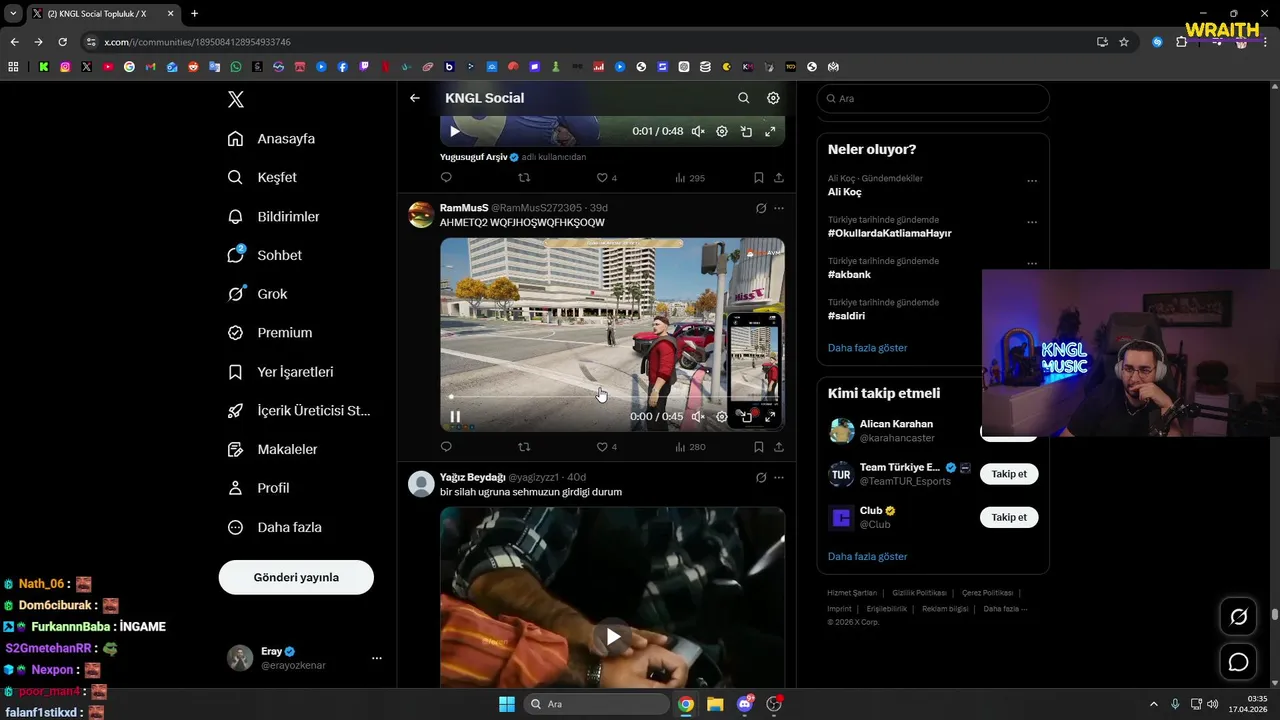Show hidden system tray icons
This screenshot has height=720, width=1280.
[x=1153, y=704]
